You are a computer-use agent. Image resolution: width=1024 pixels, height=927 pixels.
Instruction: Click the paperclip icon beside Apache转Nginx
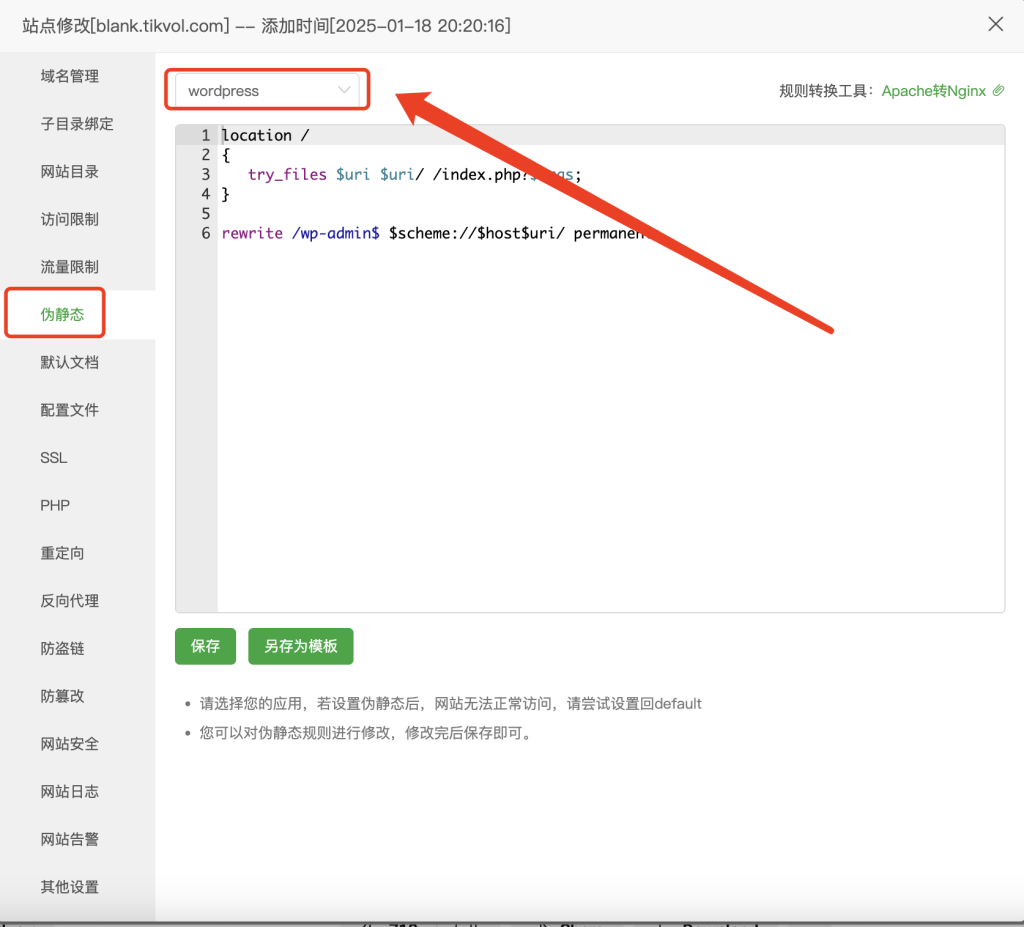(x=997, y=91)
